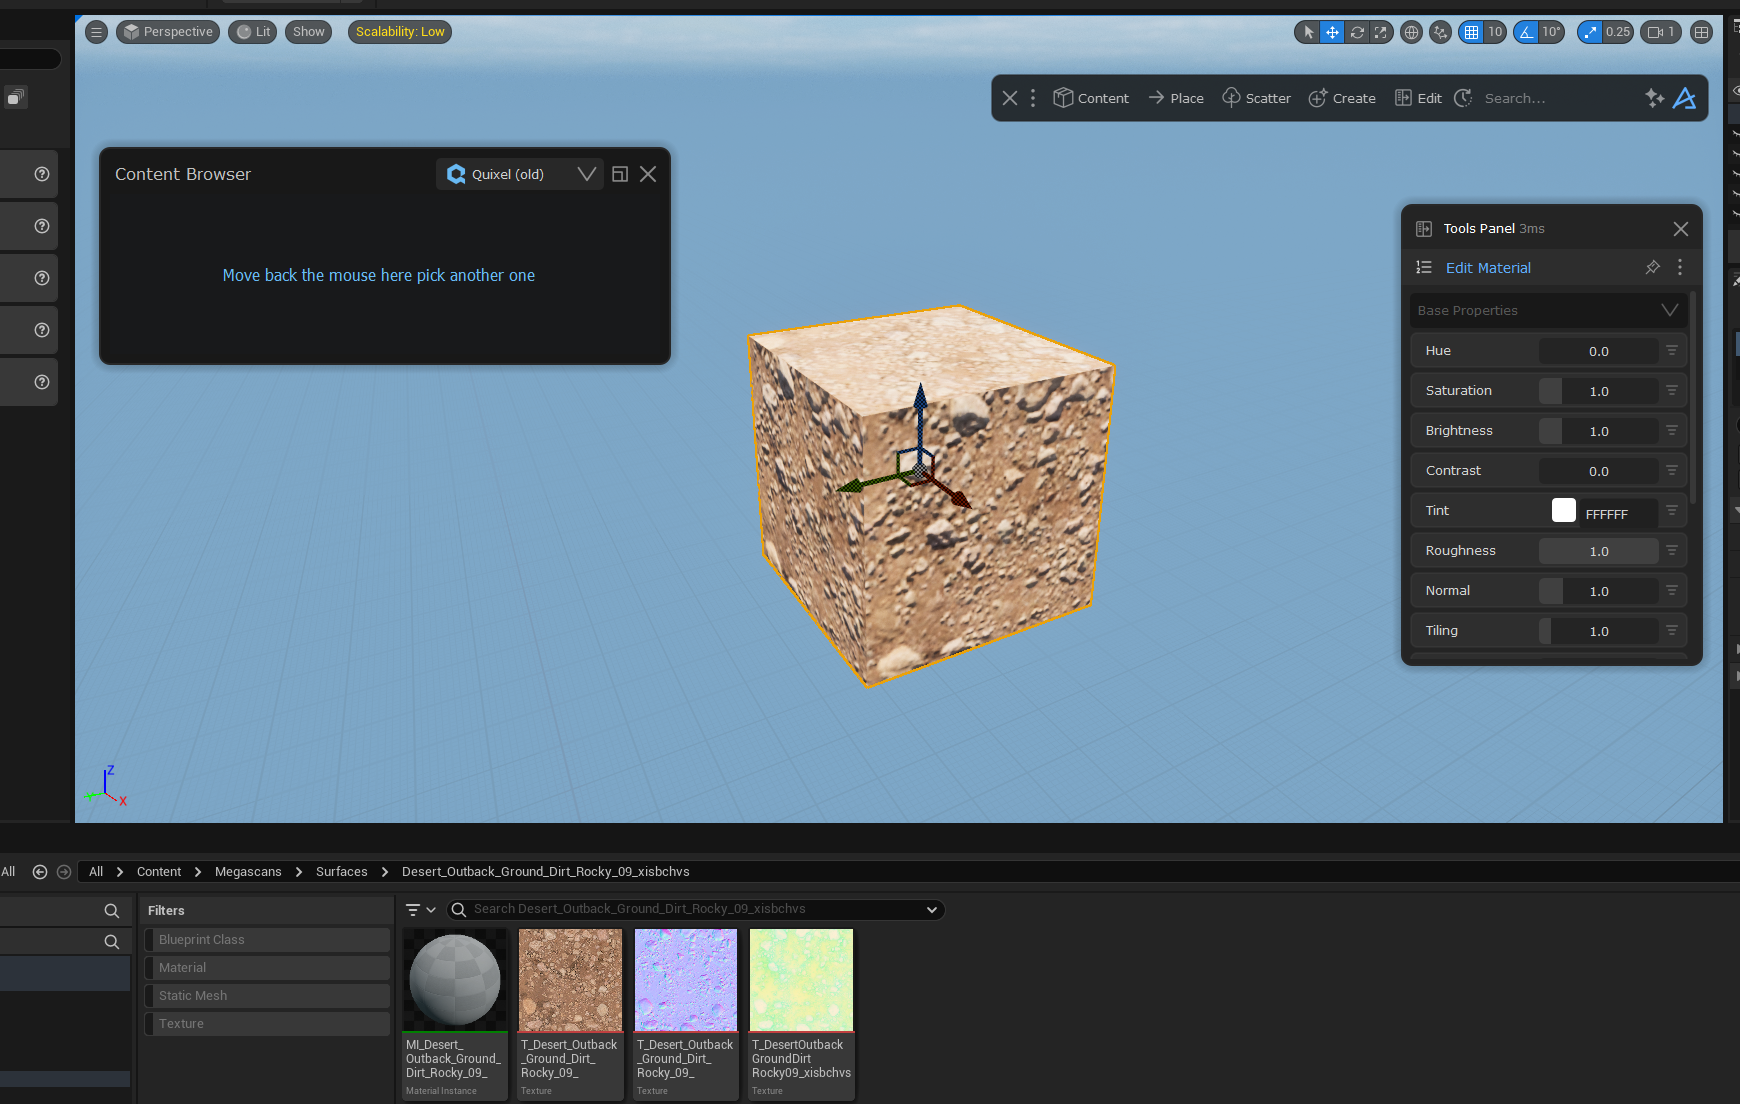
Task: Switch to the Create tab
Action: [x=1342, y=98]
